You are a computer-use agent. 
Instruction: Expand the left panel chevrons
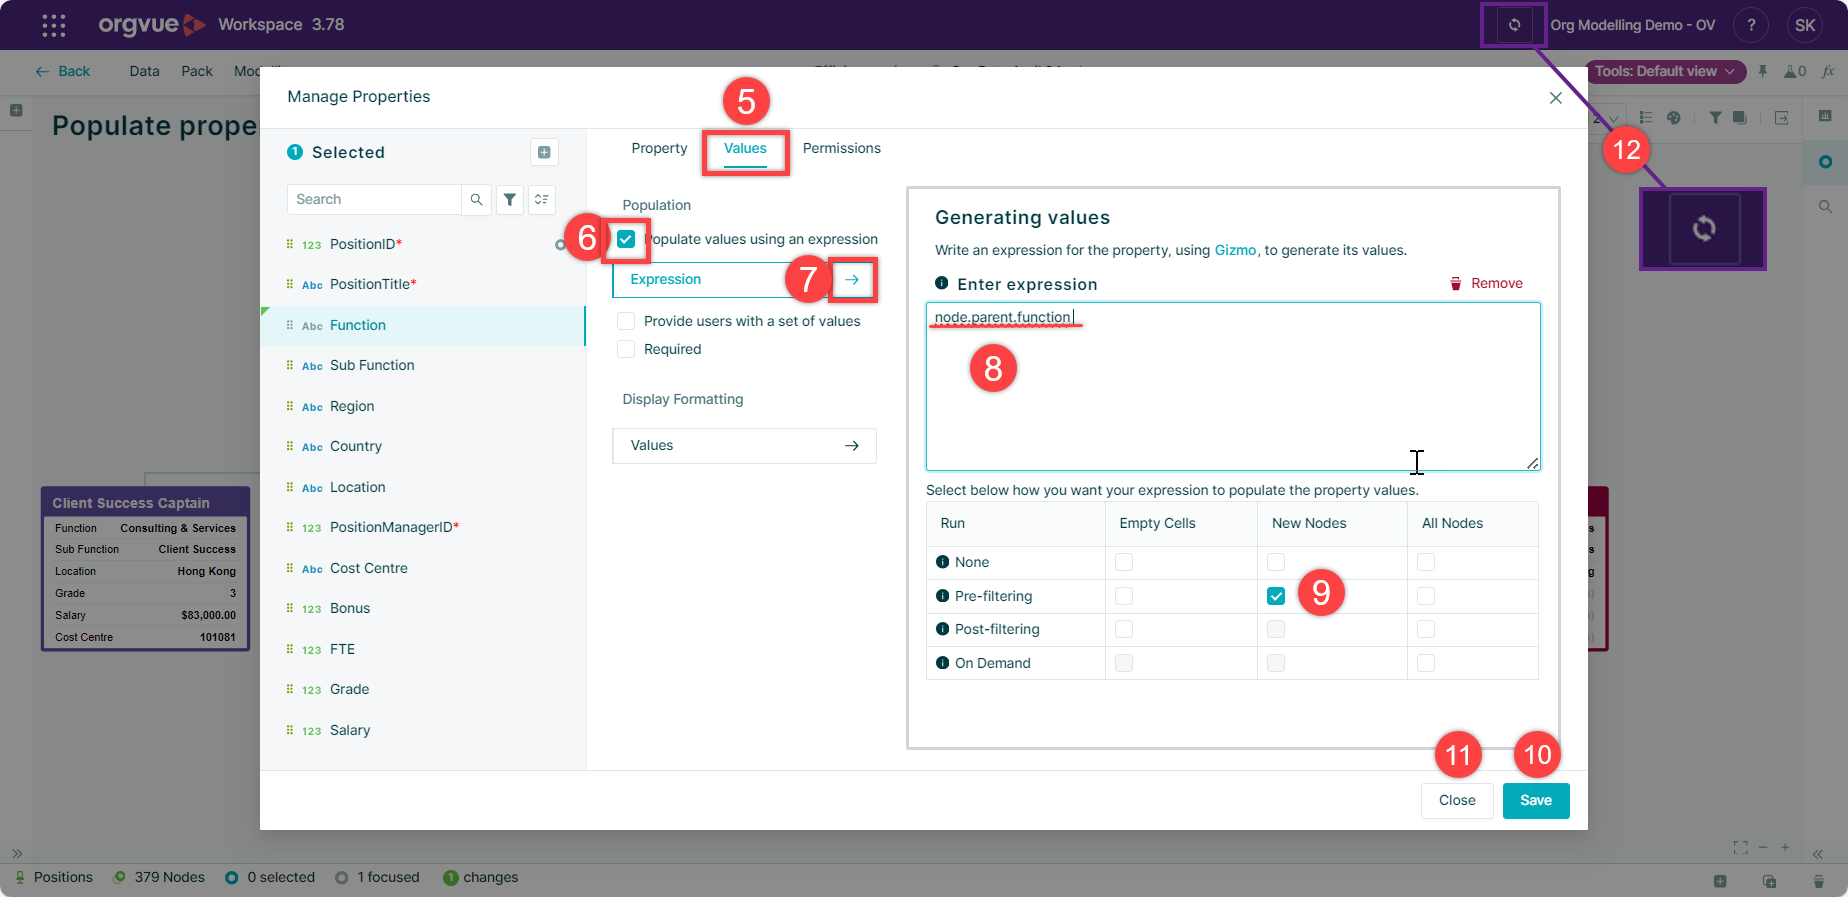[17, 853]
